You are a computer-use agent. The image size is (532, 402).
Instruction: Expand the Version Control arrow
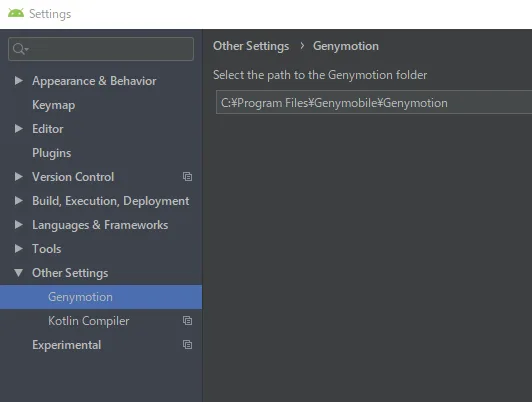tap(19, 176)
